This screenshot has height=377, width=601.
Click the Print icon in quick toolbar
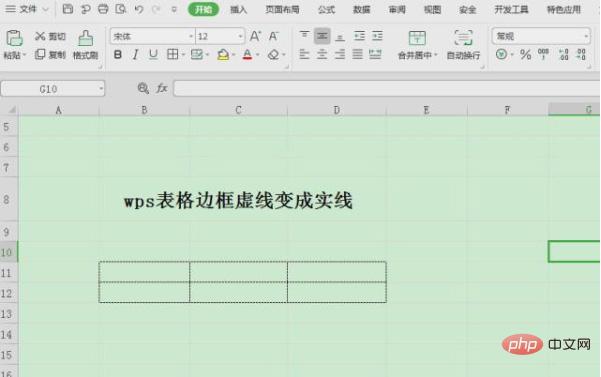(x=103, y=9)
